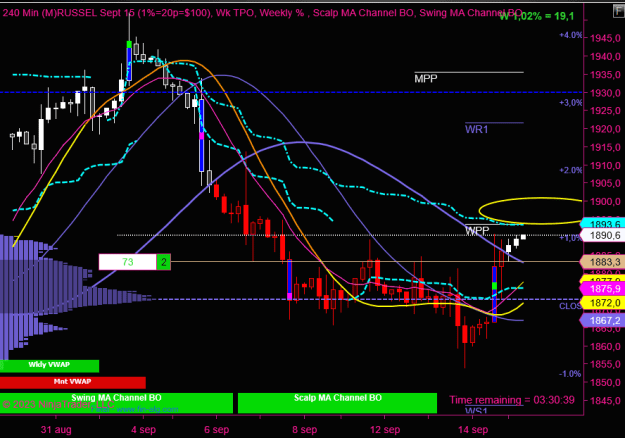This screenshot has width=625, height=438.
Task: Click the purple 1867,2 price marker
Action: pyautogui.click(x=603, y=320)
